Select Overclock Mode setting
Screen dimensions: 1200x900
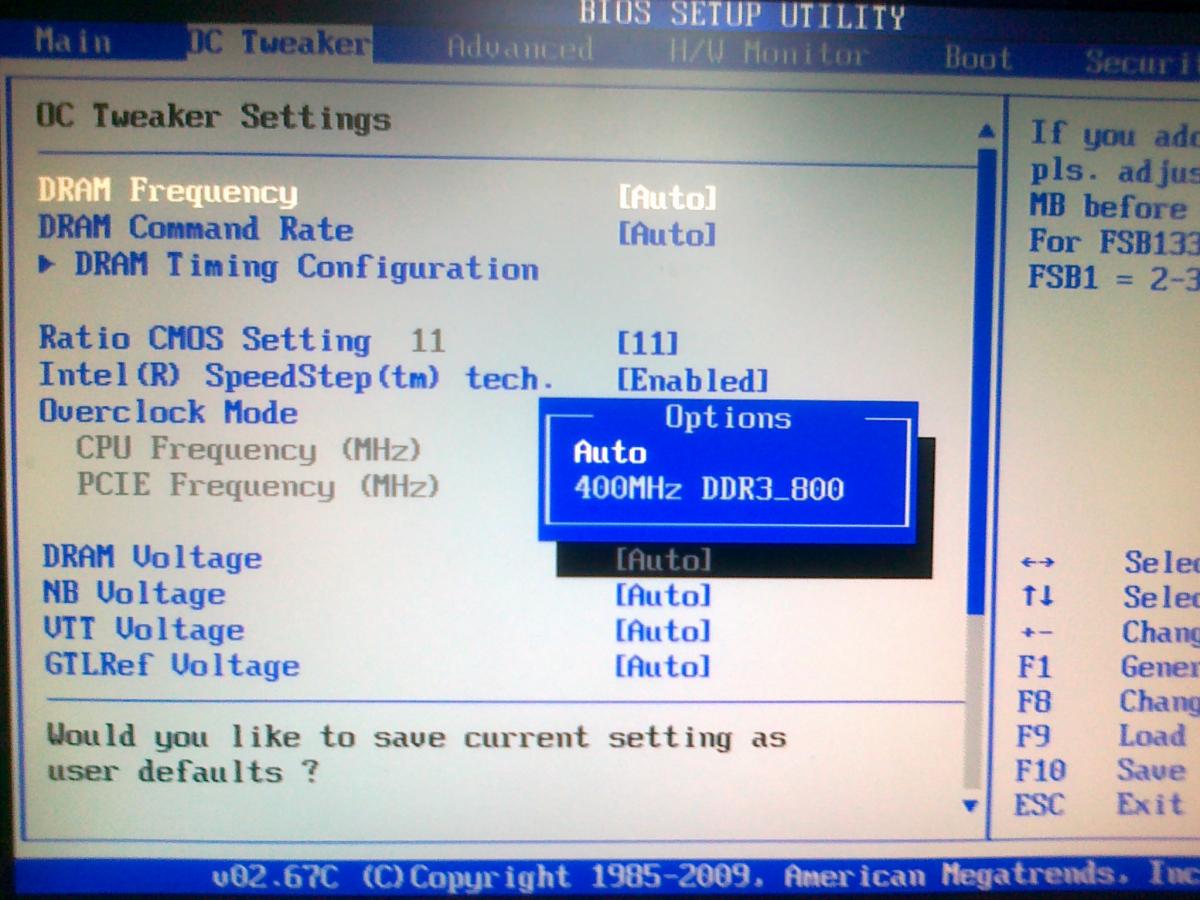(x=168, y=412)
